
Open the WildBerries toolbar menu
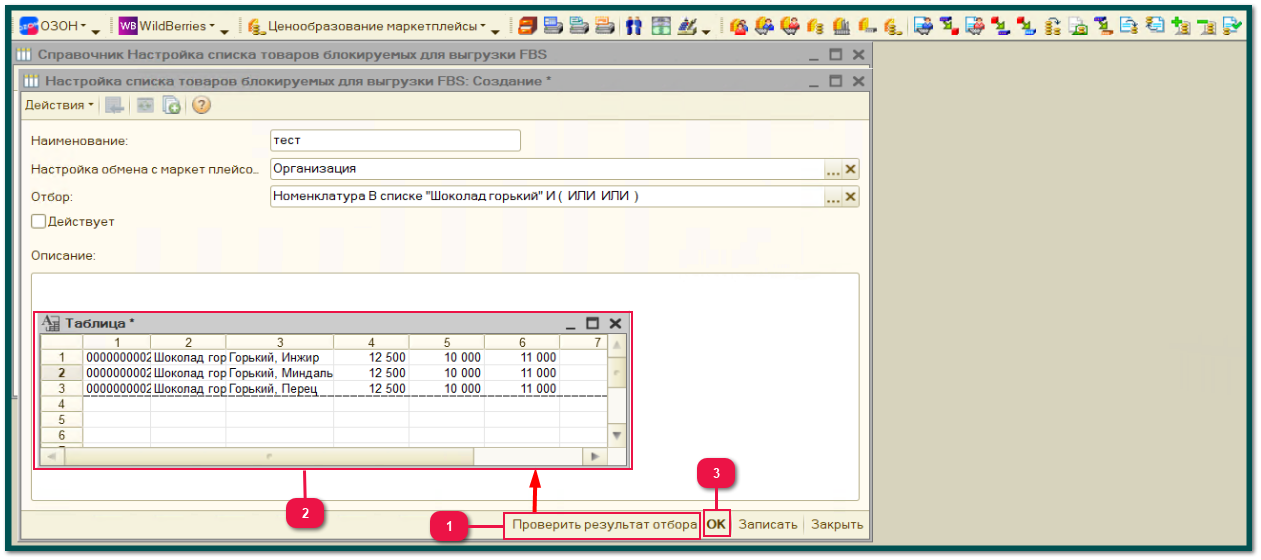(x=166, y=26)
